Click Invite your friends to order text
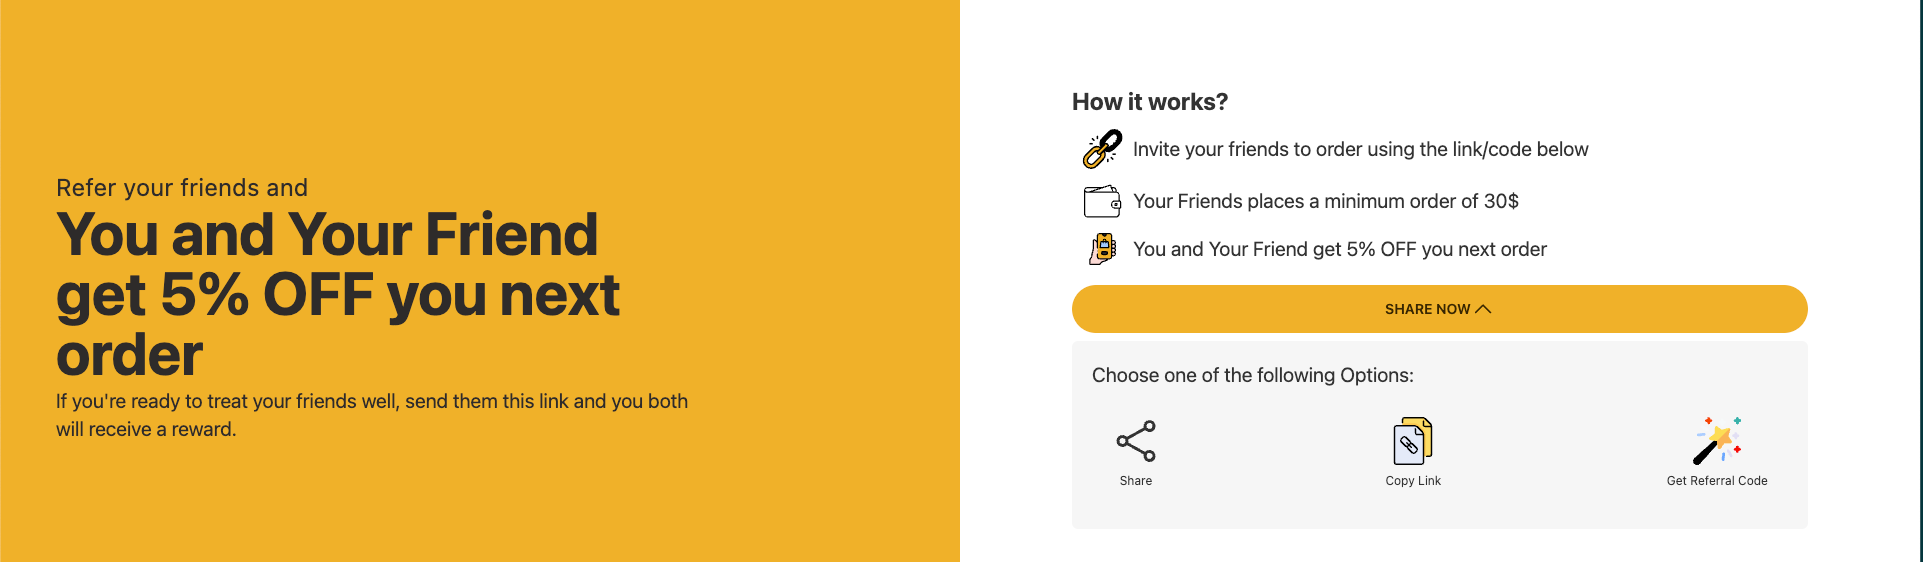This screenshot has width=1923, height=562. click(x=1360, y=150)
